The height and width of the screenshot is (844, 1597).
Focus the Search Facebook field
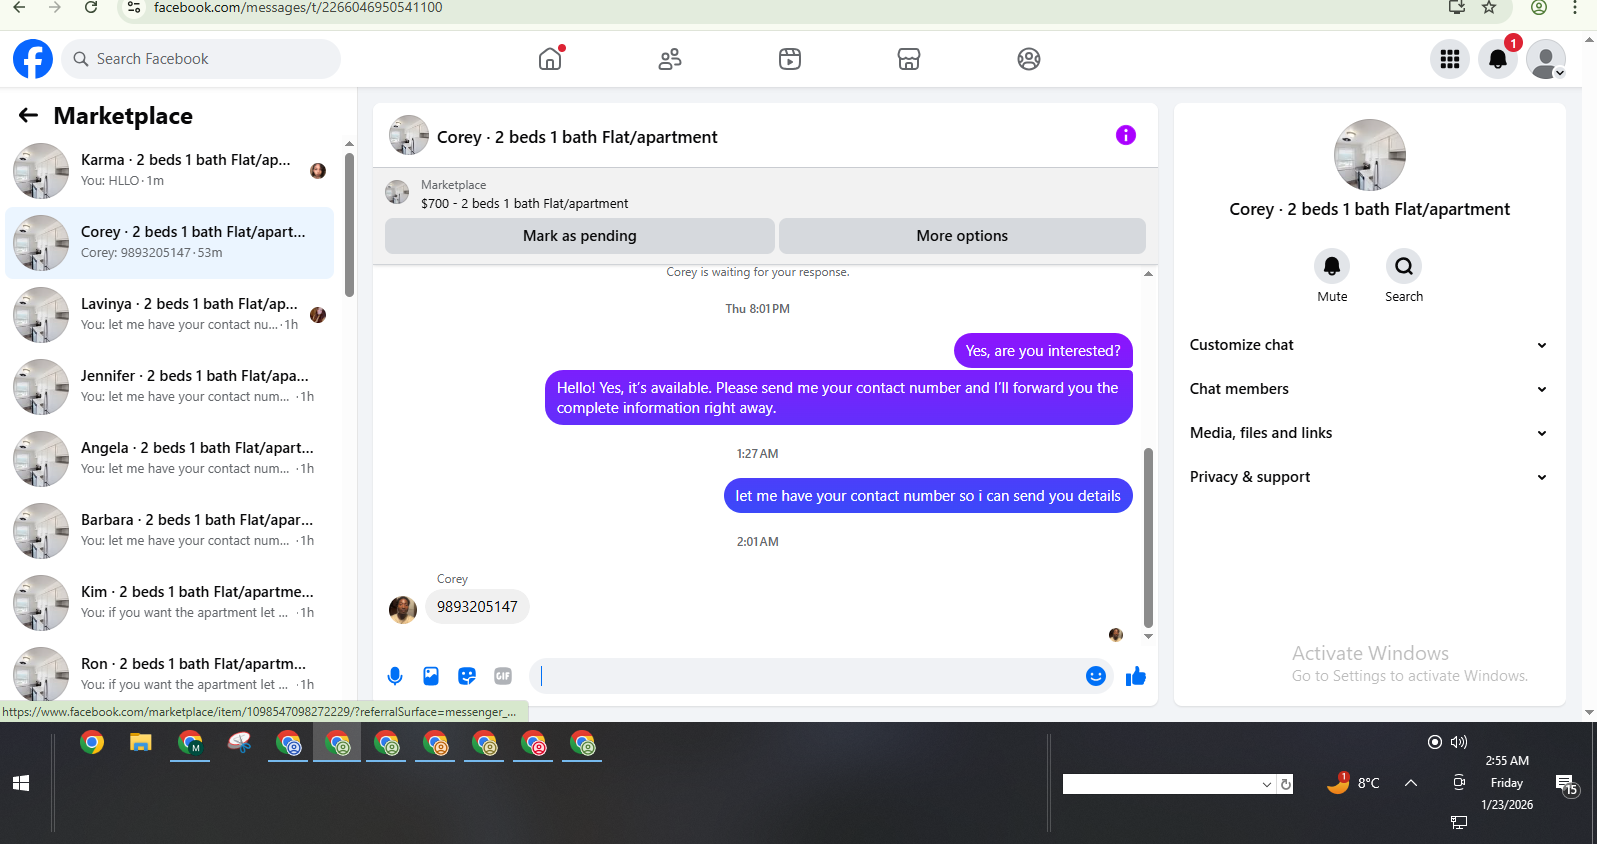coord(201,59)
